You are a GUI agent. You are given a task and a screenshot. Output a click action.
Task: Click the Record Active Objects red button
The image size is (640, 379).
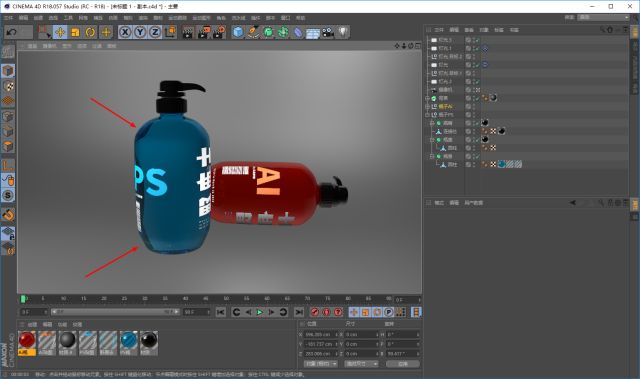click(x=315, y=312)
